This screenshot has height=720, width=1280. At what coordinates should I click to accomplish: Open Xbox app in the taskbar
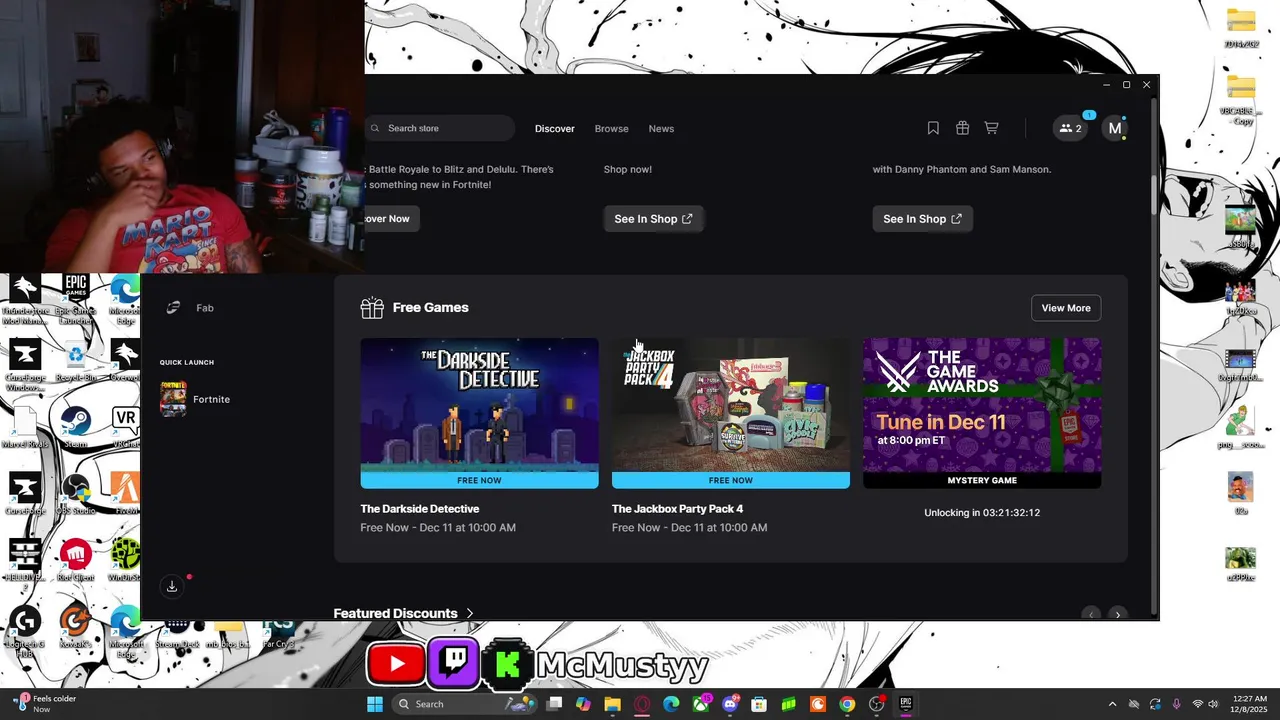[701, 704]
